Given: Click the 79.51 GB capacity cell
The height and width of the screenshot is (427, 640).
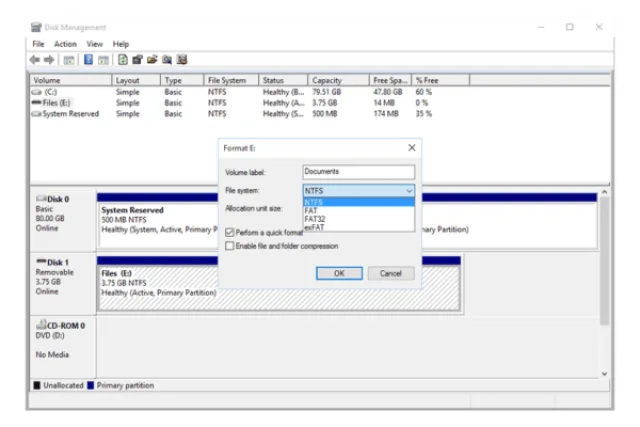Looking at the screenshot, I should (x=327, y=92).
